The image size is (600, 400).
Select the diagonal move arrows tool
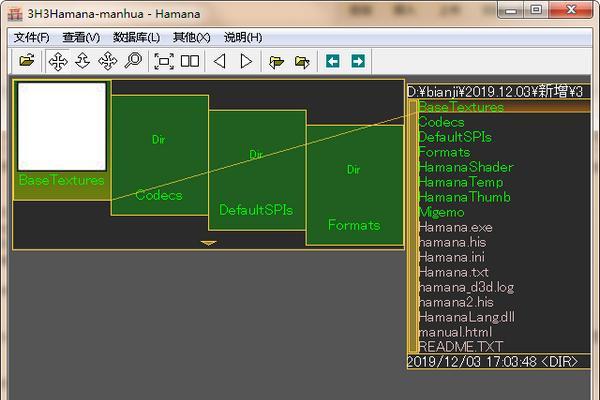coord(108,61)
